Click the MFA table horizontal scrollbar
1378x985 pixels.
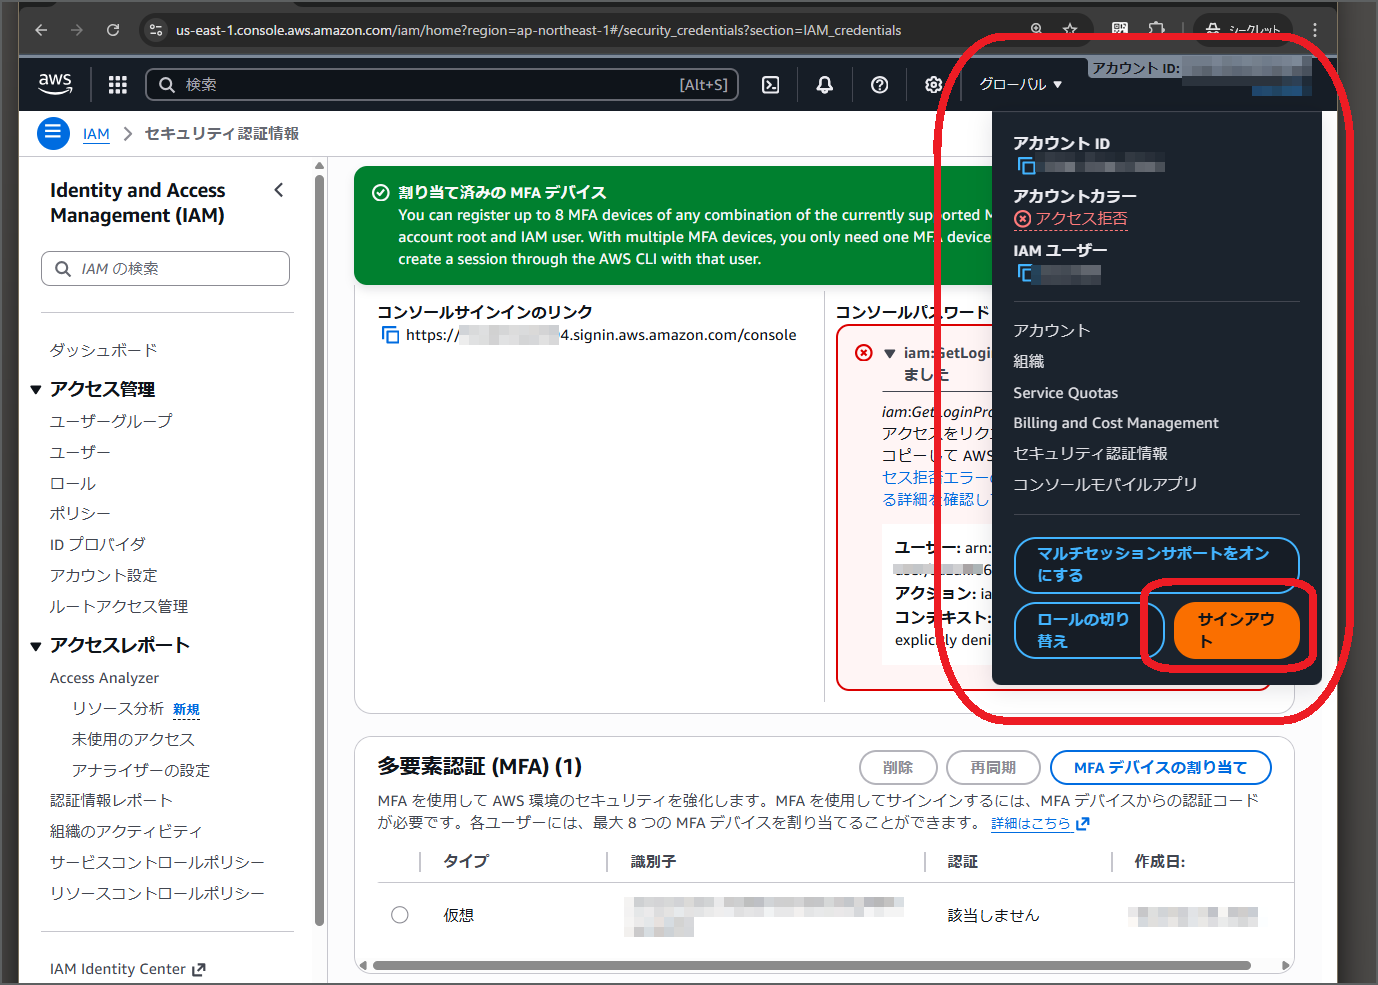[x=811, y=966]
